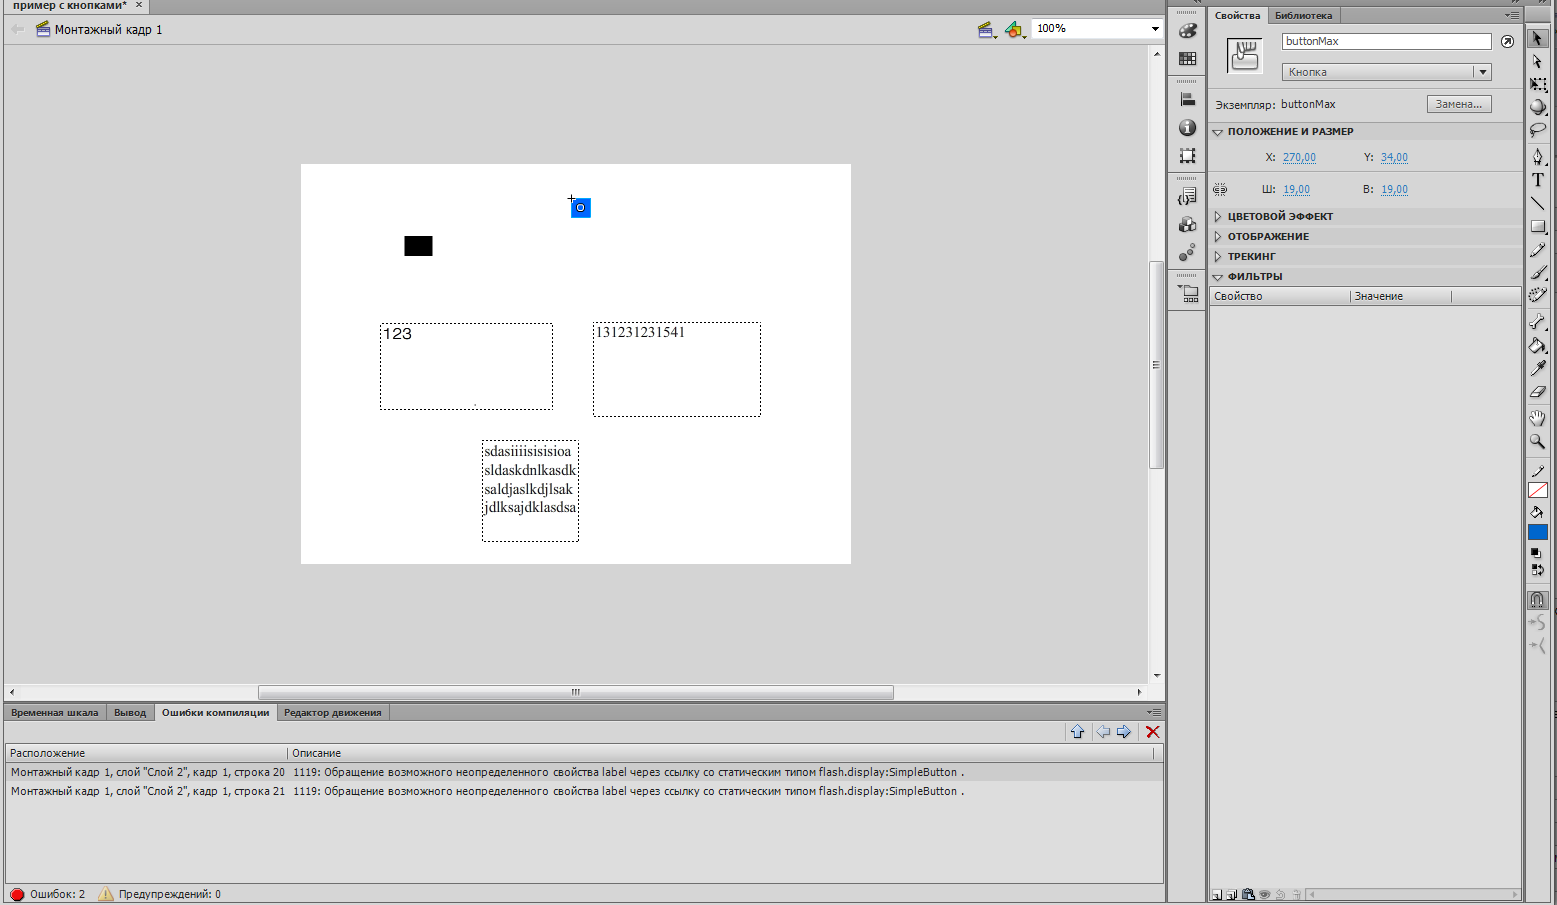Switch to the Библиотека tab
This screenshot has width=1557, height=905.
pos(1303,15)
